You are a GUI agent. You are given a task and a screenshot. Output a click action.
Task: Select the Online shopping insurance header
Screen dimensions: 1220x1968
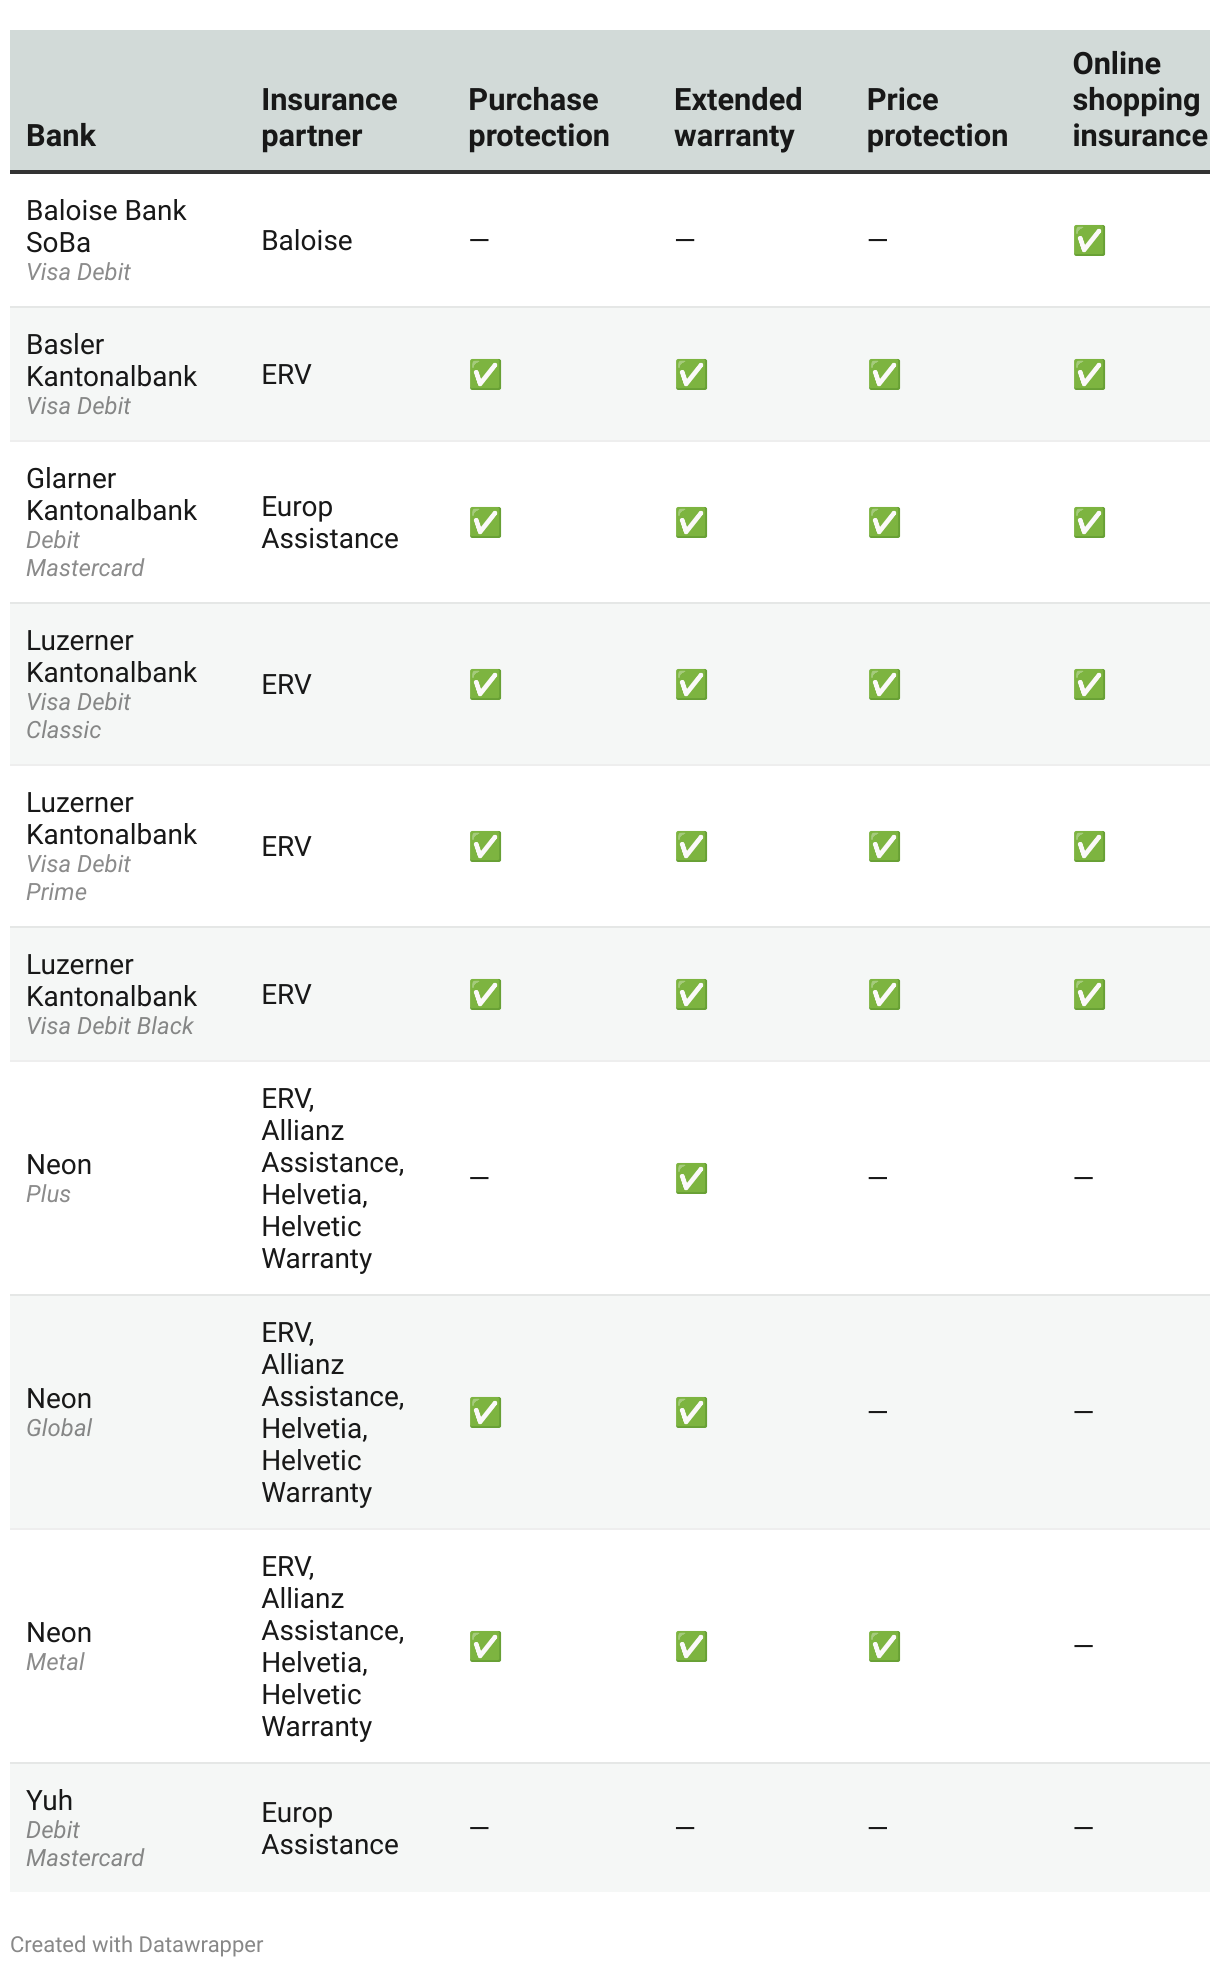pos(1139,99)
